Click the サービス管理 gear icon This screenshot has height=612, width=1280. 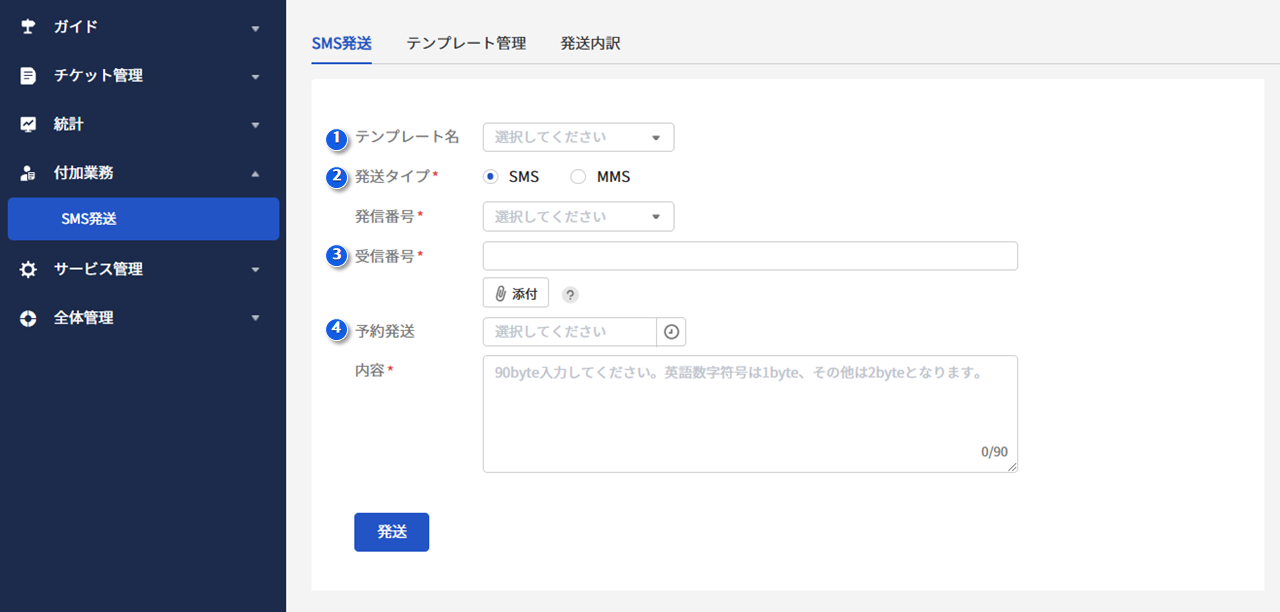click(x=28, y=270)
